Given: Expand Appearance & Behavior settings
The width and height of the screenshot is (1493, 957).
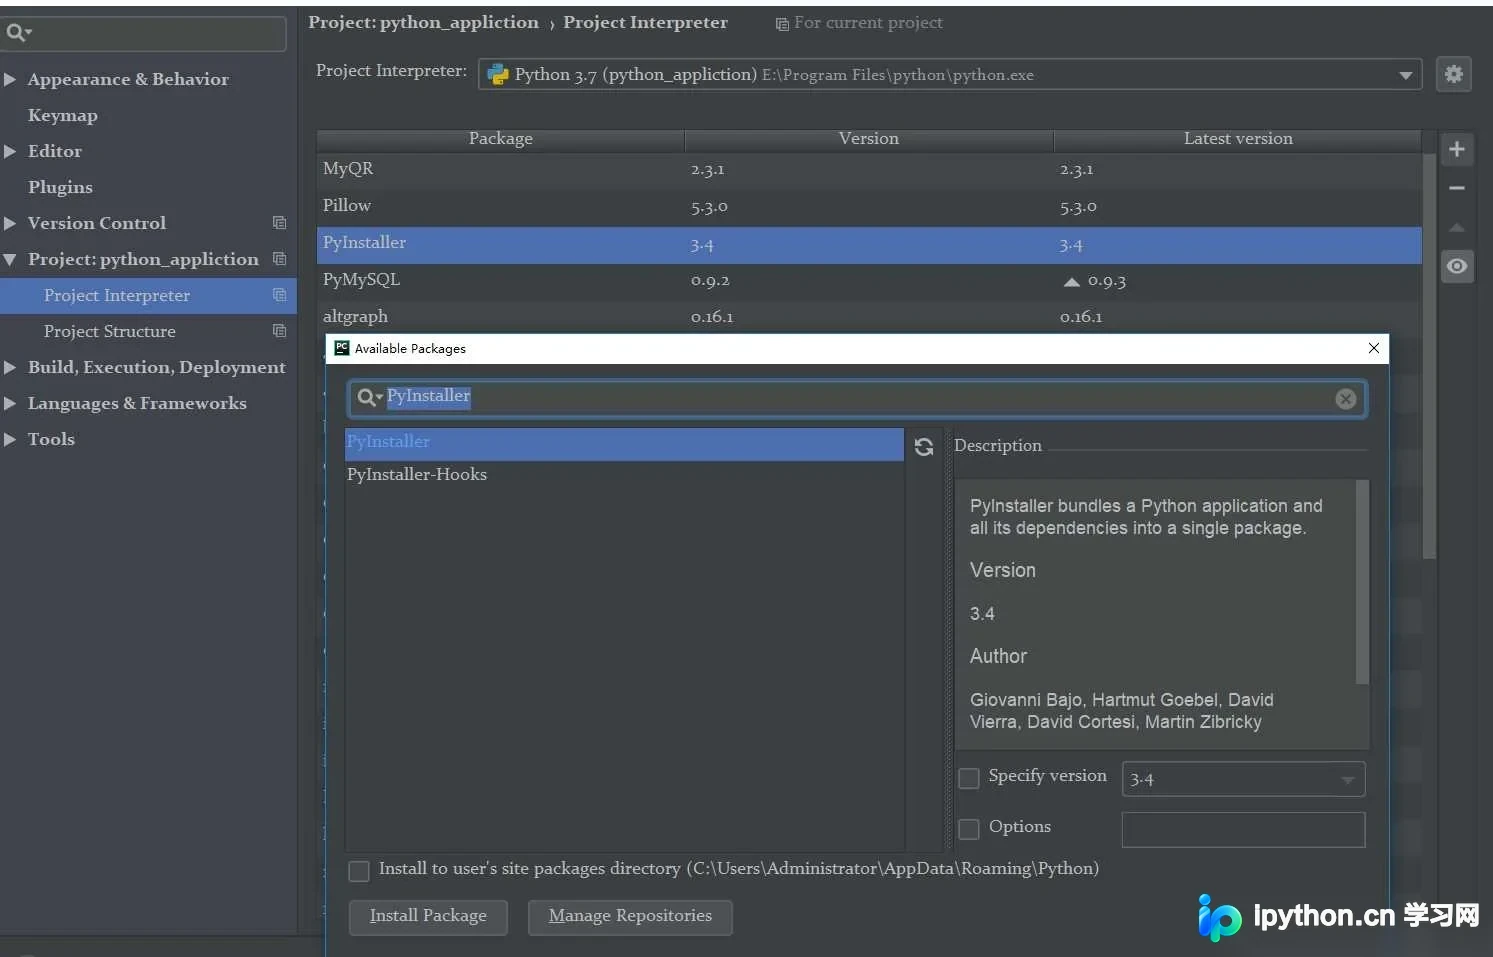Looking at the screenshot, I should 10,79.
